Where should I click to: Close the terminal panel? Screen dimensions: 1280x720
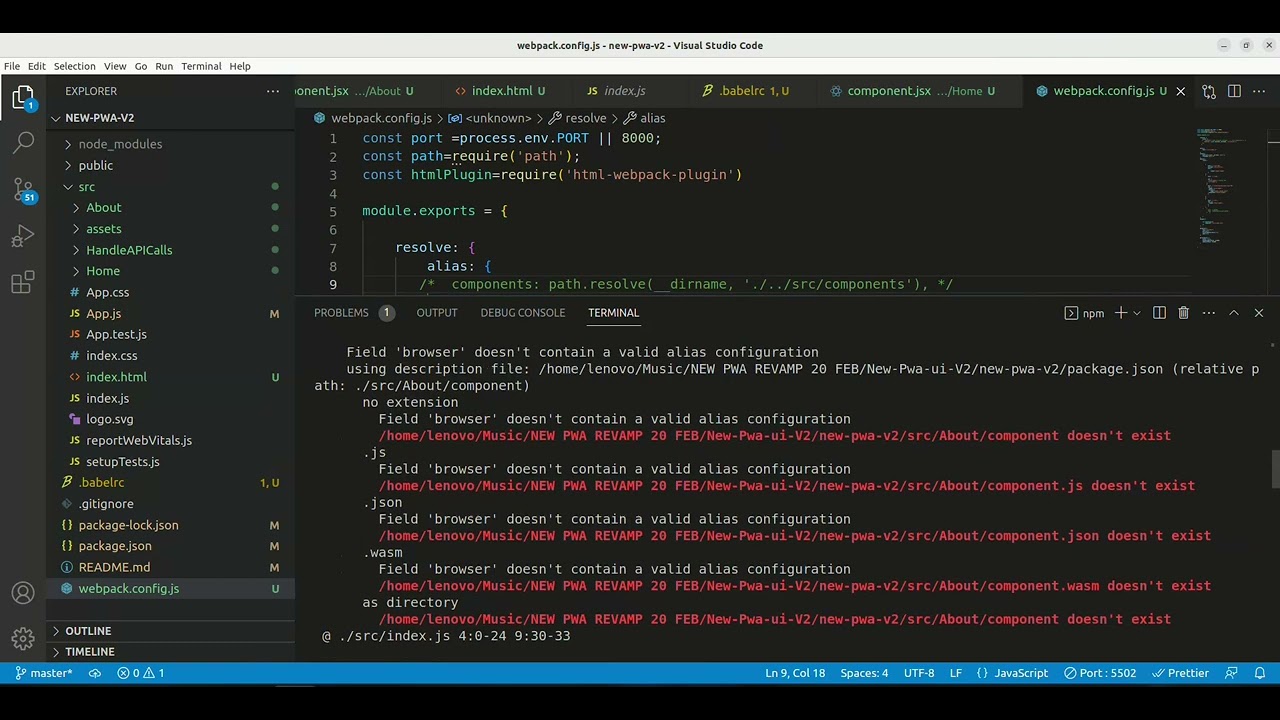tap(1258, 313)
